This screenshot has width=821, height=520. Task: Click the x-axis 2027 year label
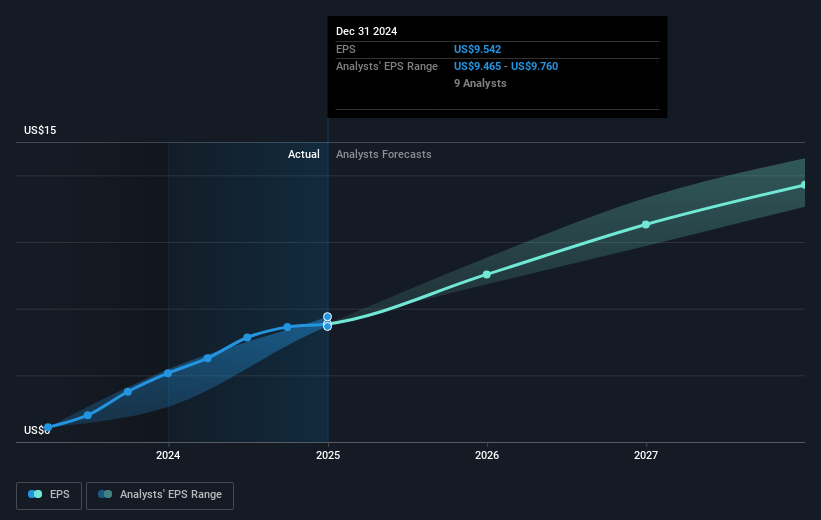(x=646, y=455)
